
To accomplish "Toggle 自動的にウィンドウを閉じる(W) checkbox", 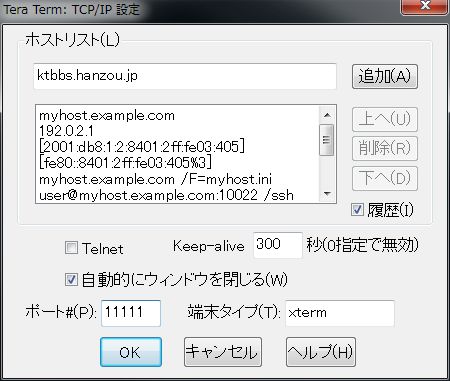I will coord(71,279).
